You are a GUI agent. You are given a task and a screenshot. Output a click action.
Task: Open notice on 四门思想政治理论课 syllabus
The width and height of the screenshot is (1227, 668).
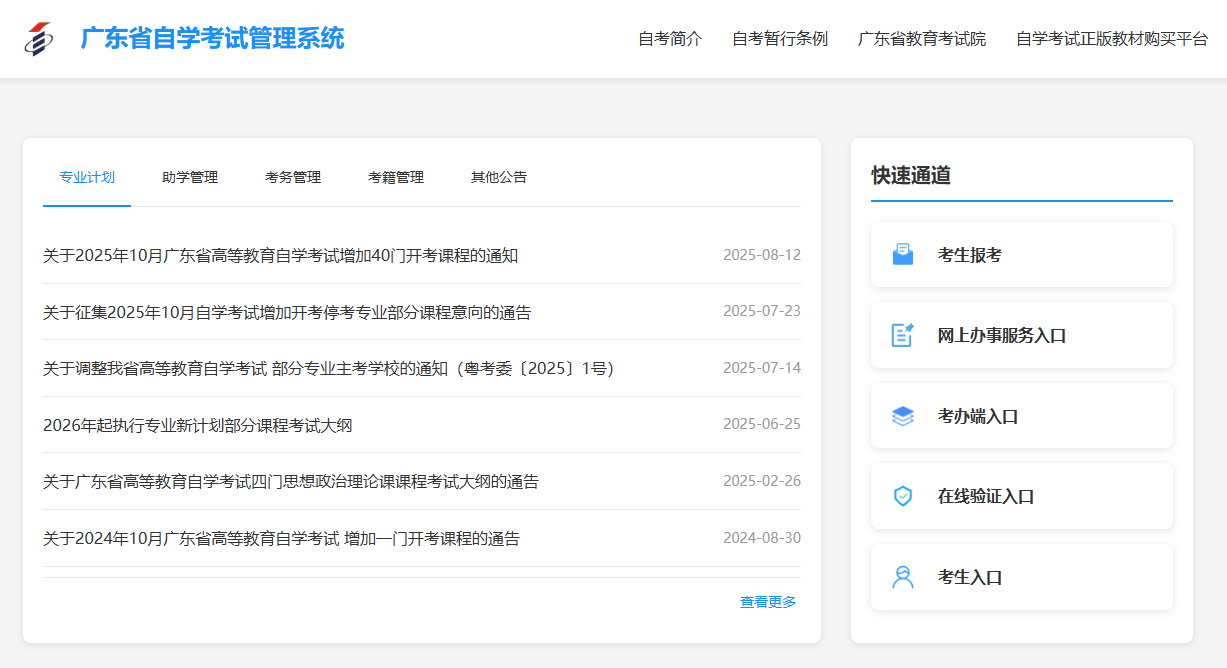(290, 482)
